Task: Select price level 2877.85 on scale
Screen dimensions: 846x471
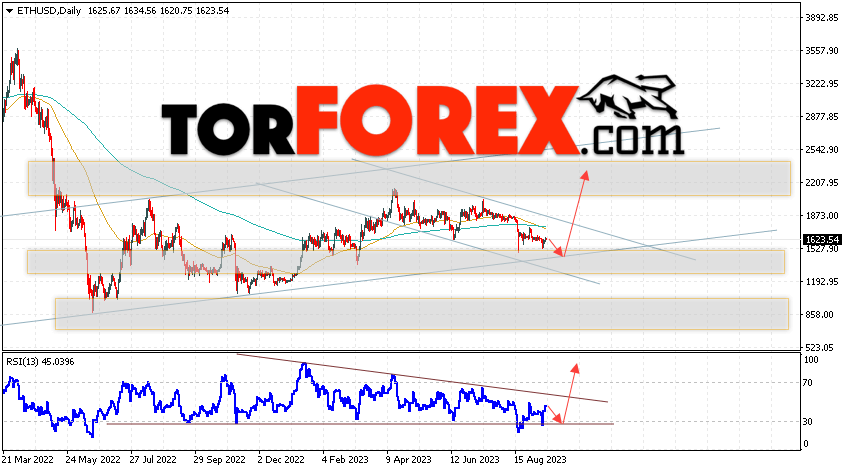Action: [x=822, y=117]
